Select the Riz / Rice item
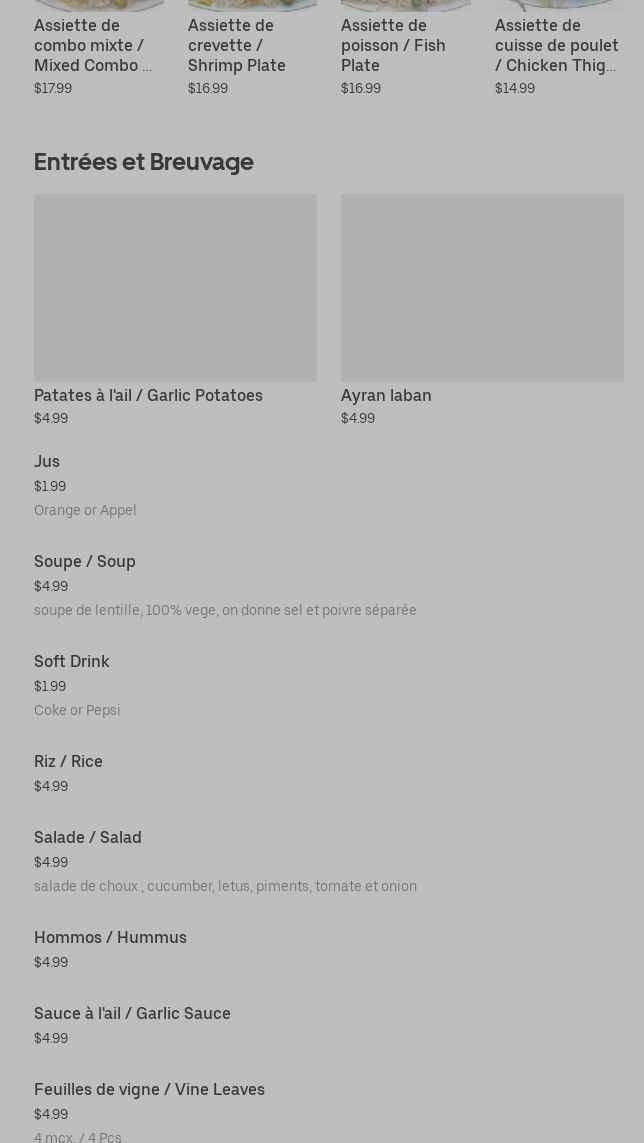Viewport: 644px width, 1143px height. click(x=68, y=761)
